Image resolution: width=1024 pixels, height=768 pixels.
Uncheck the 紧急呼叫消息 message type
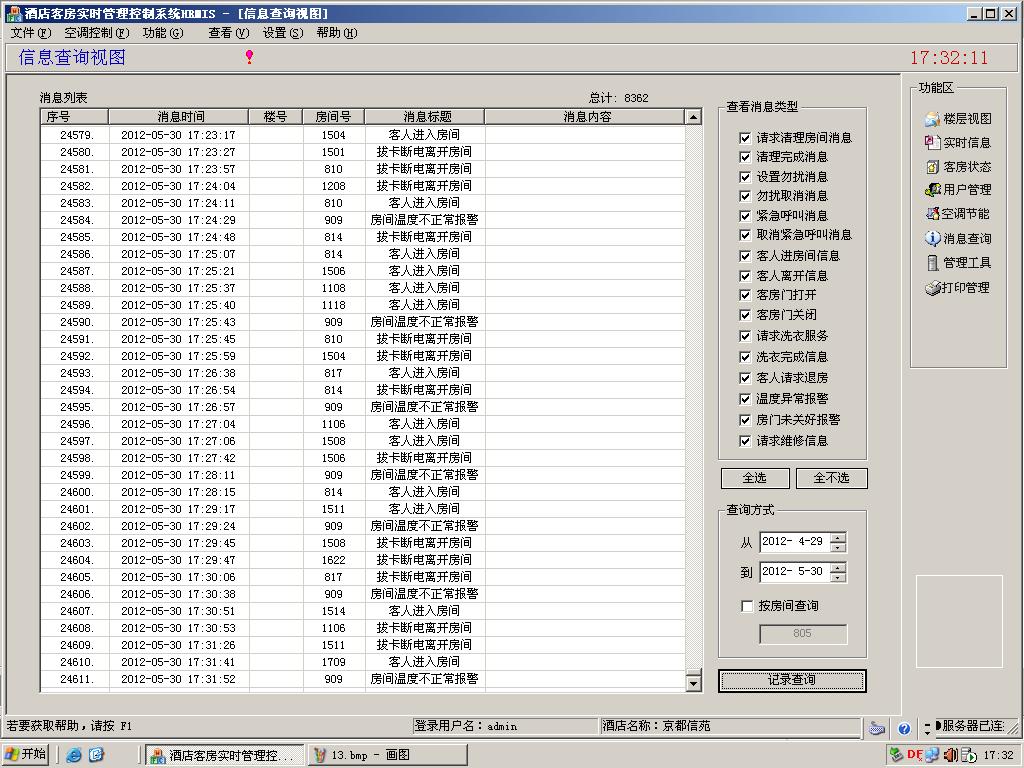click(745, 214)
